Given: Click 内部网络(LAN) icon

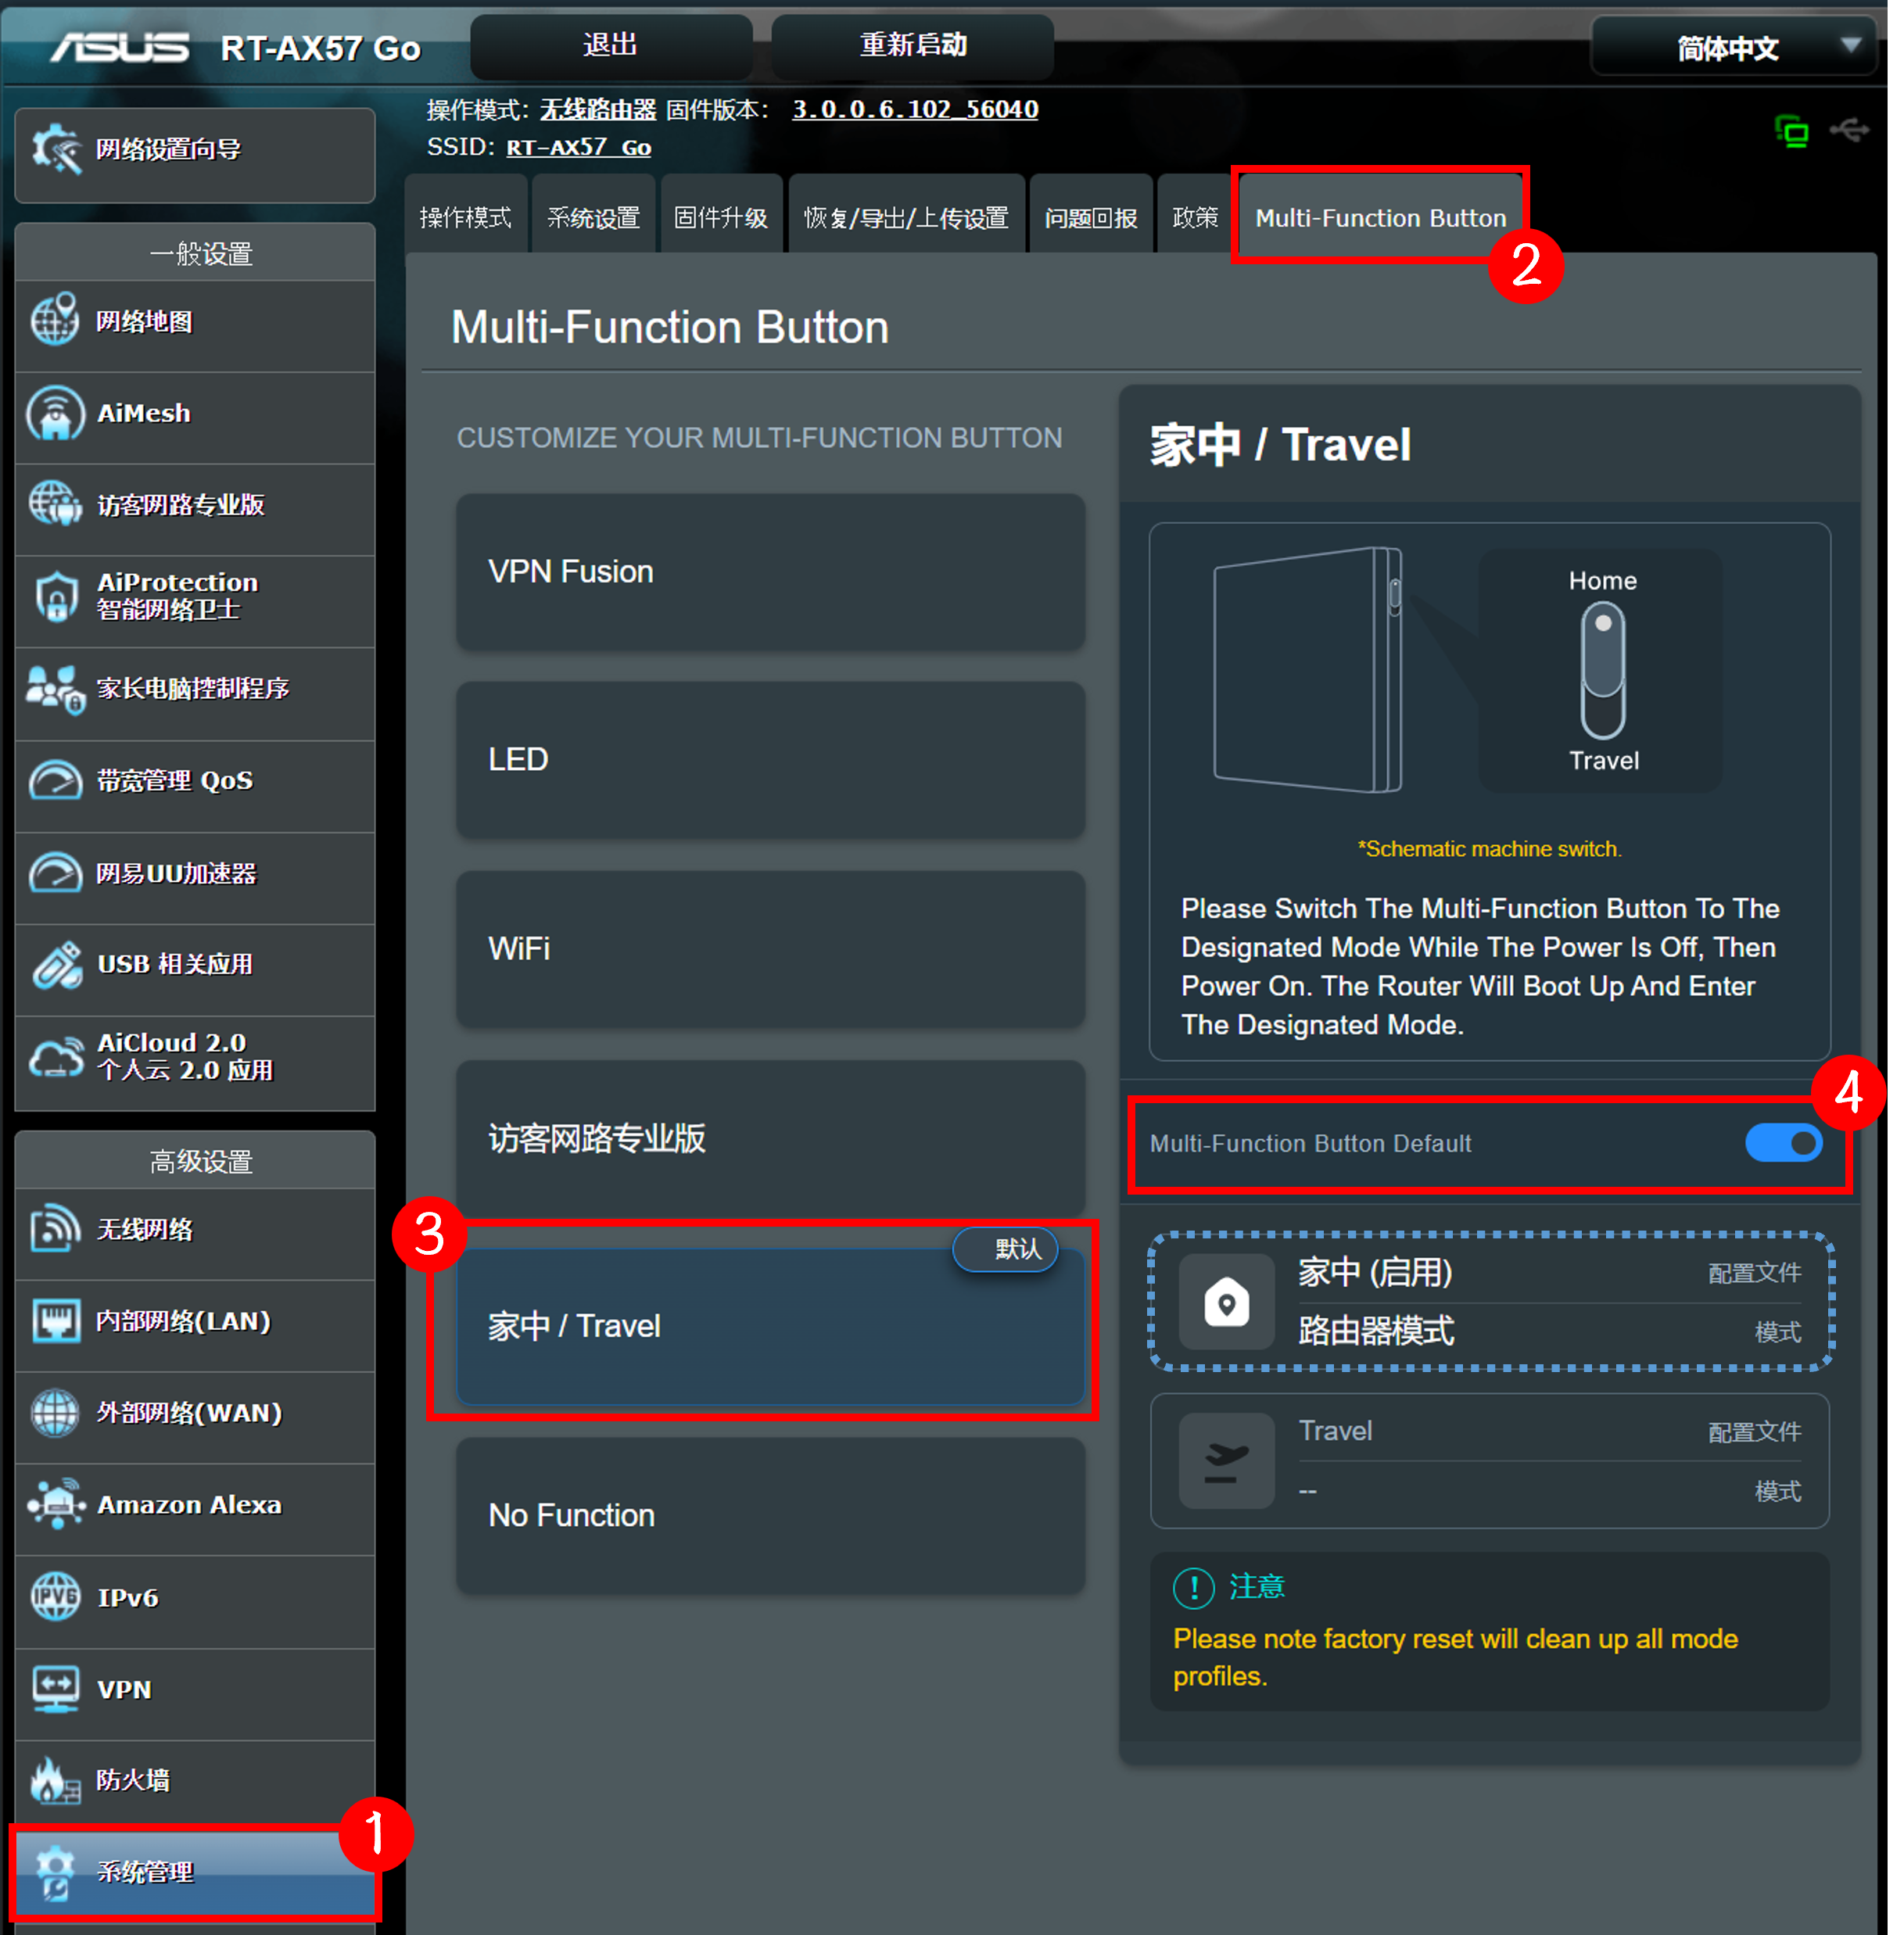Looking at the screenshot, I should [55, 1320].
